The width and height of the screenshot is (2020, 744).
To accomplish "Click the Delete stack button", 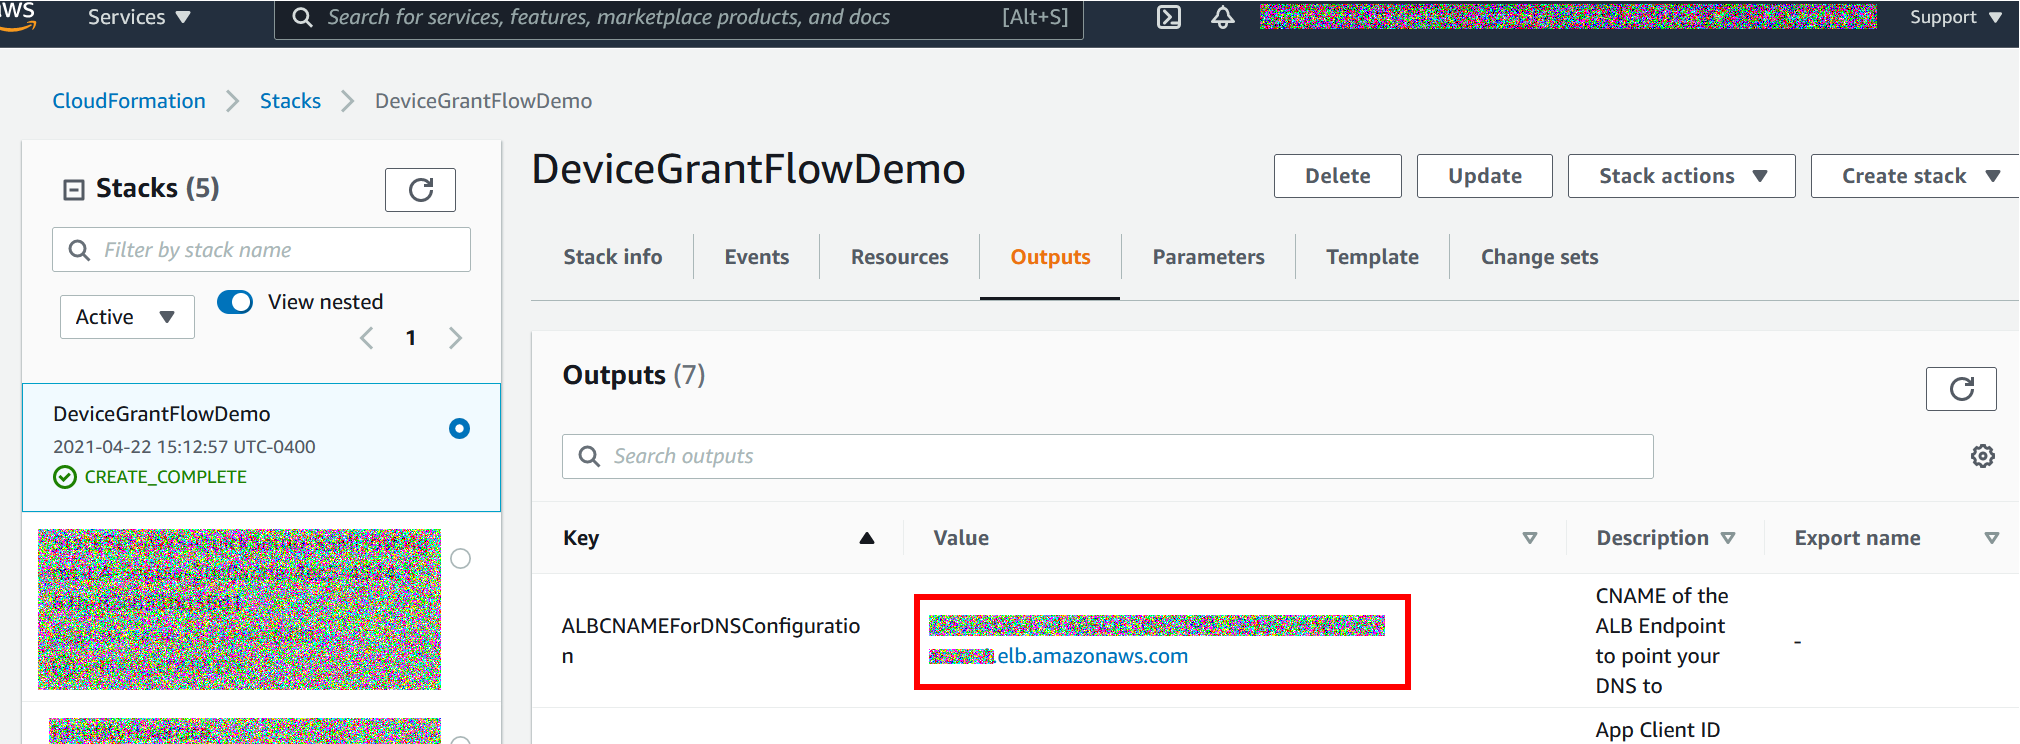I will pyautogui.click(x=1337, y=176).
